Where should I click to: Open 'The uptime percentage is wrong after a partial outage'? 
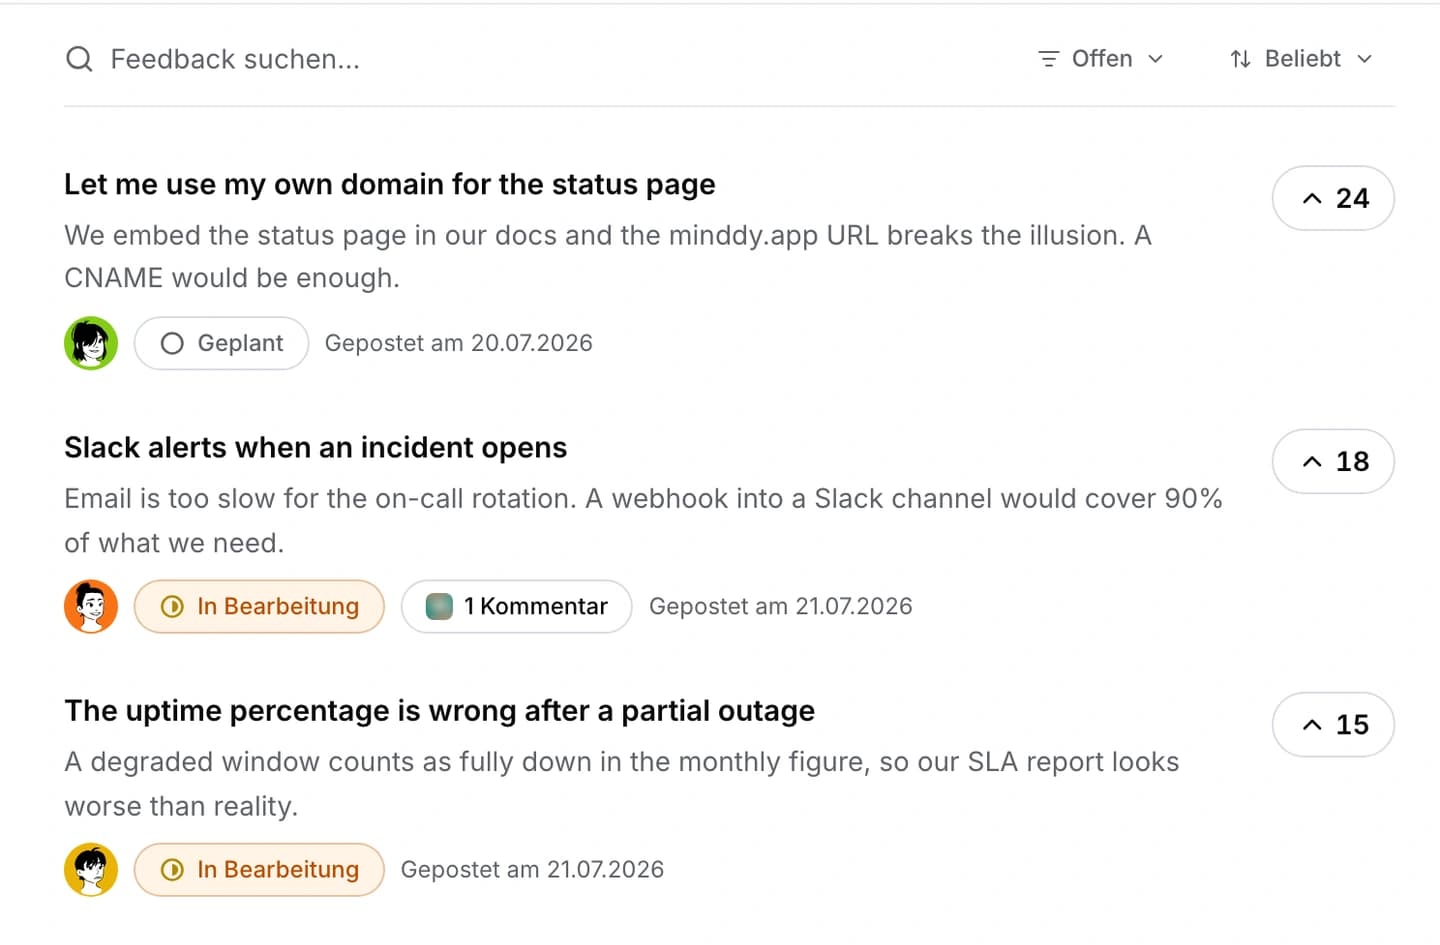click(440, 711)
